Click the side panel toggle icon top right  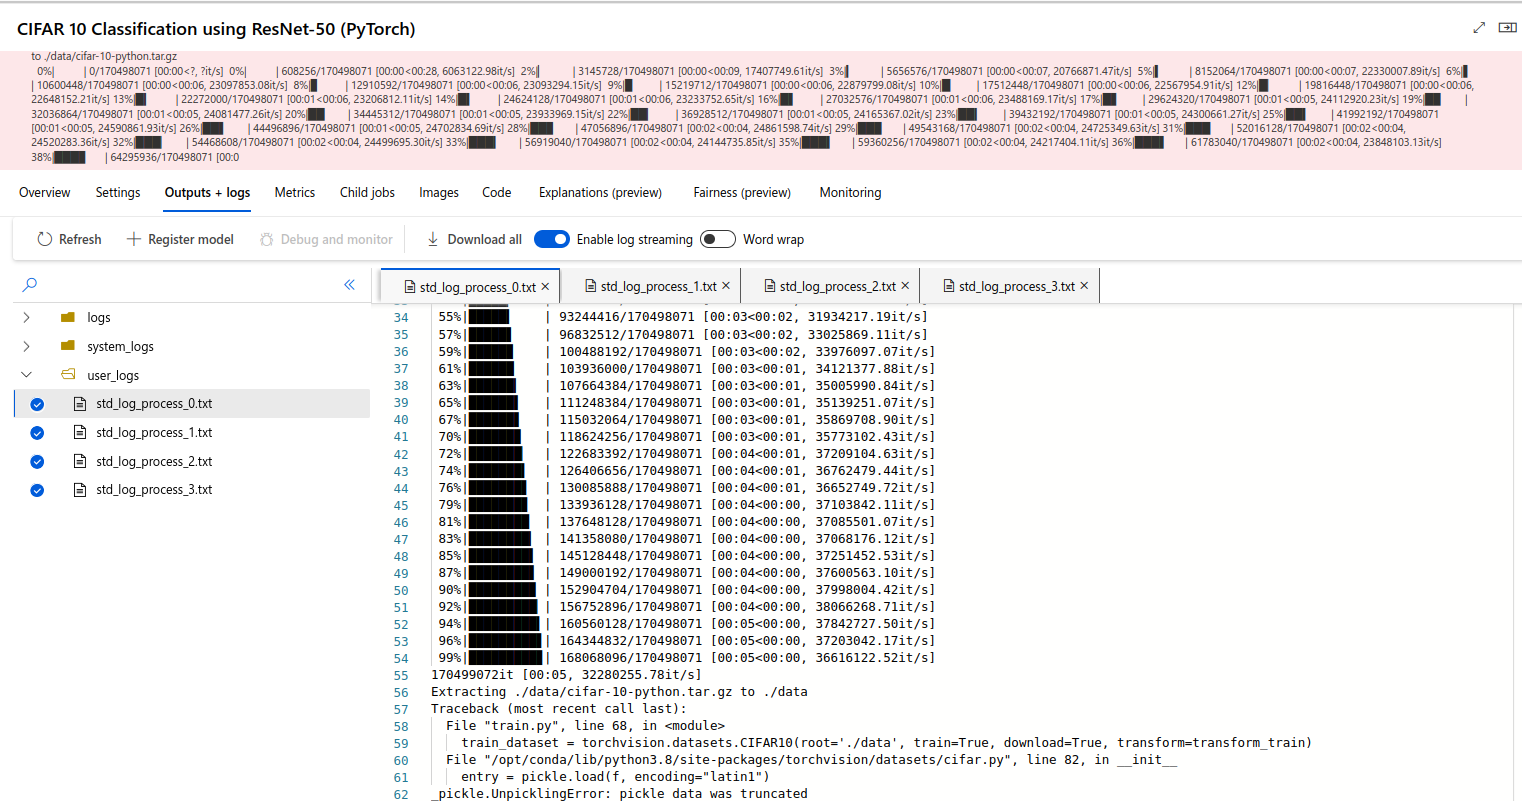pos(1507,28)
